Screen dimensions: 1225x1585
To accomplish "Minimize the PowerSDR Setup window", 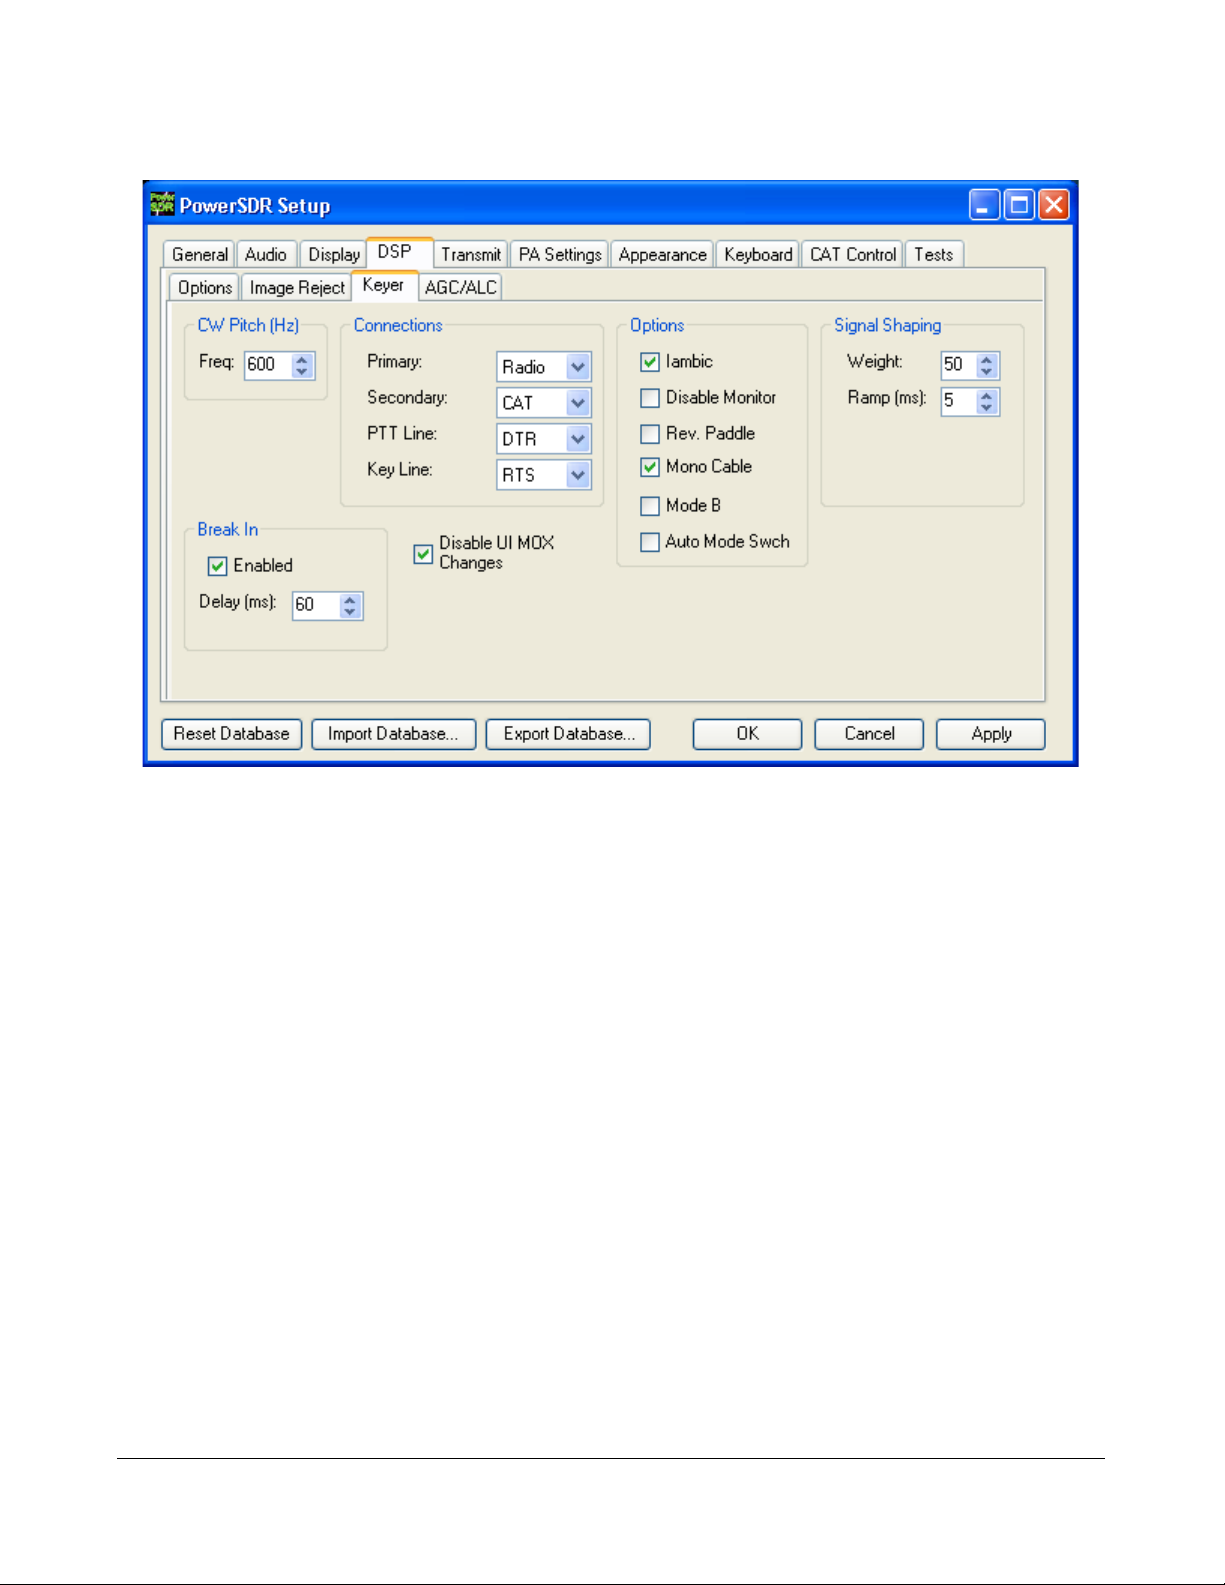I will point(984,205).
